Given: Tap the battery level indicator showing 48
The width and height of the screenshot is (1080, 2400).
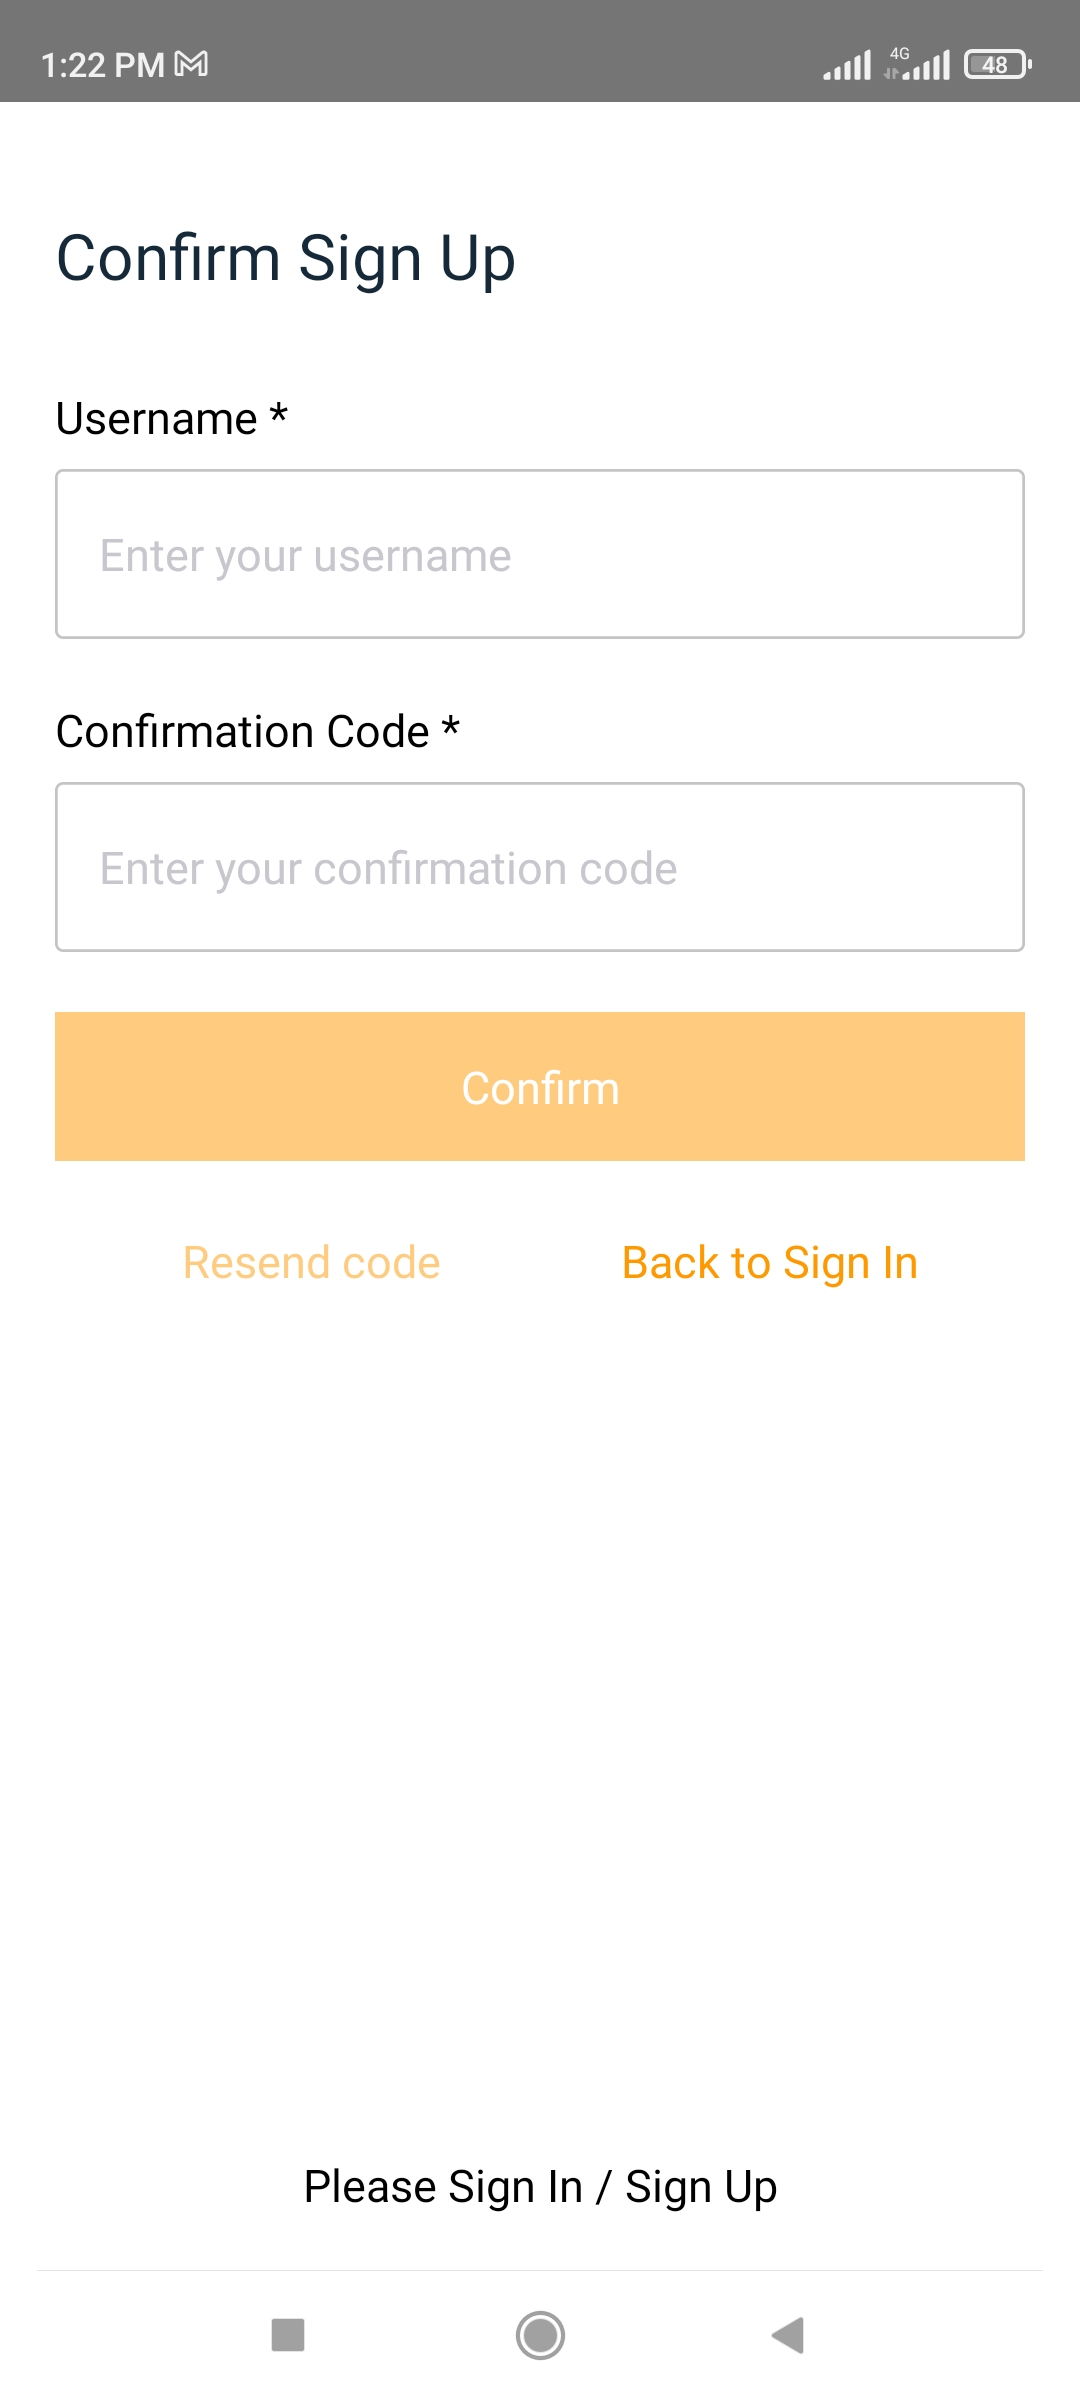Looking at the screenshot, I should click(x=998, y=65).
